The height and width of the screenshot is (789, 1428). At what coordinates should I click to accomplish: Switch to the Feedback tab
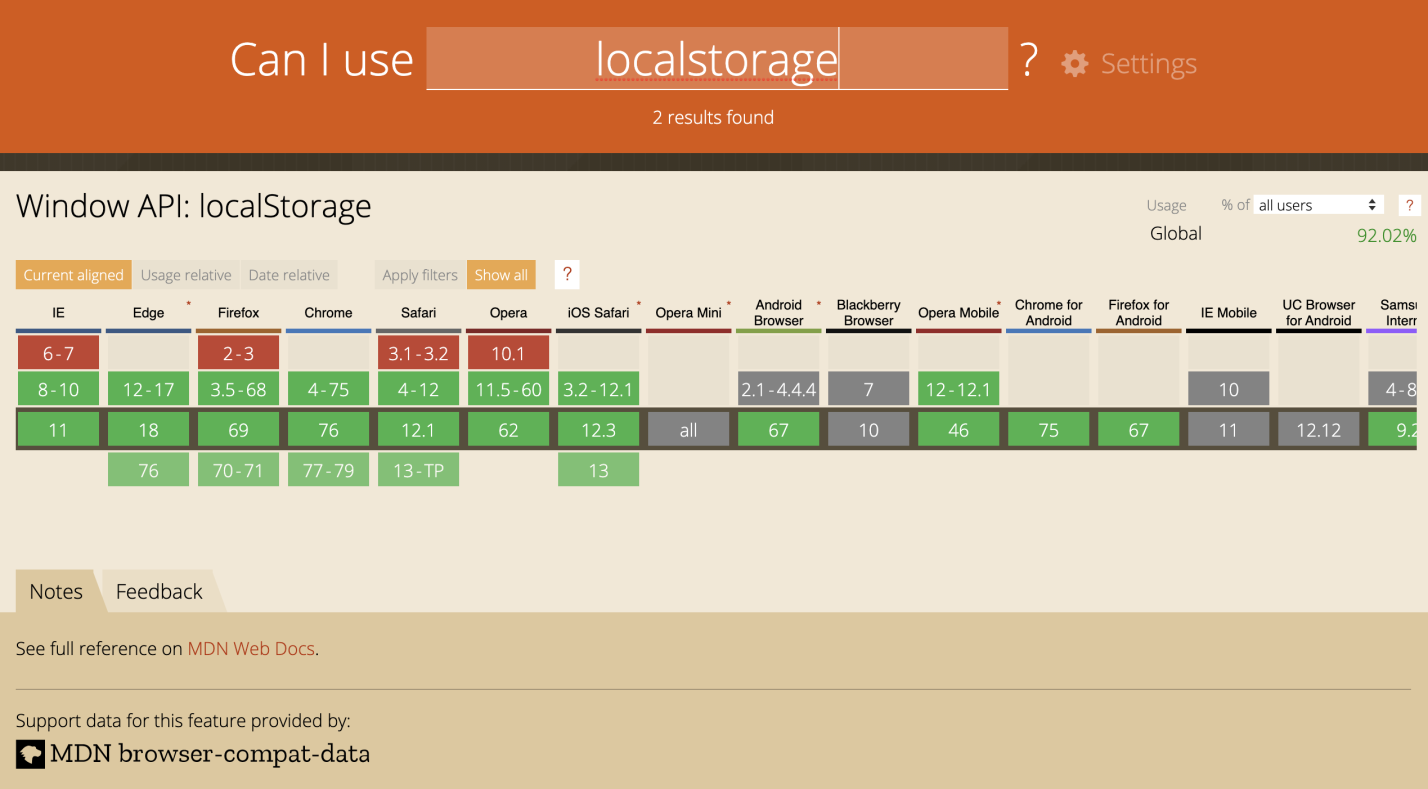159,591
